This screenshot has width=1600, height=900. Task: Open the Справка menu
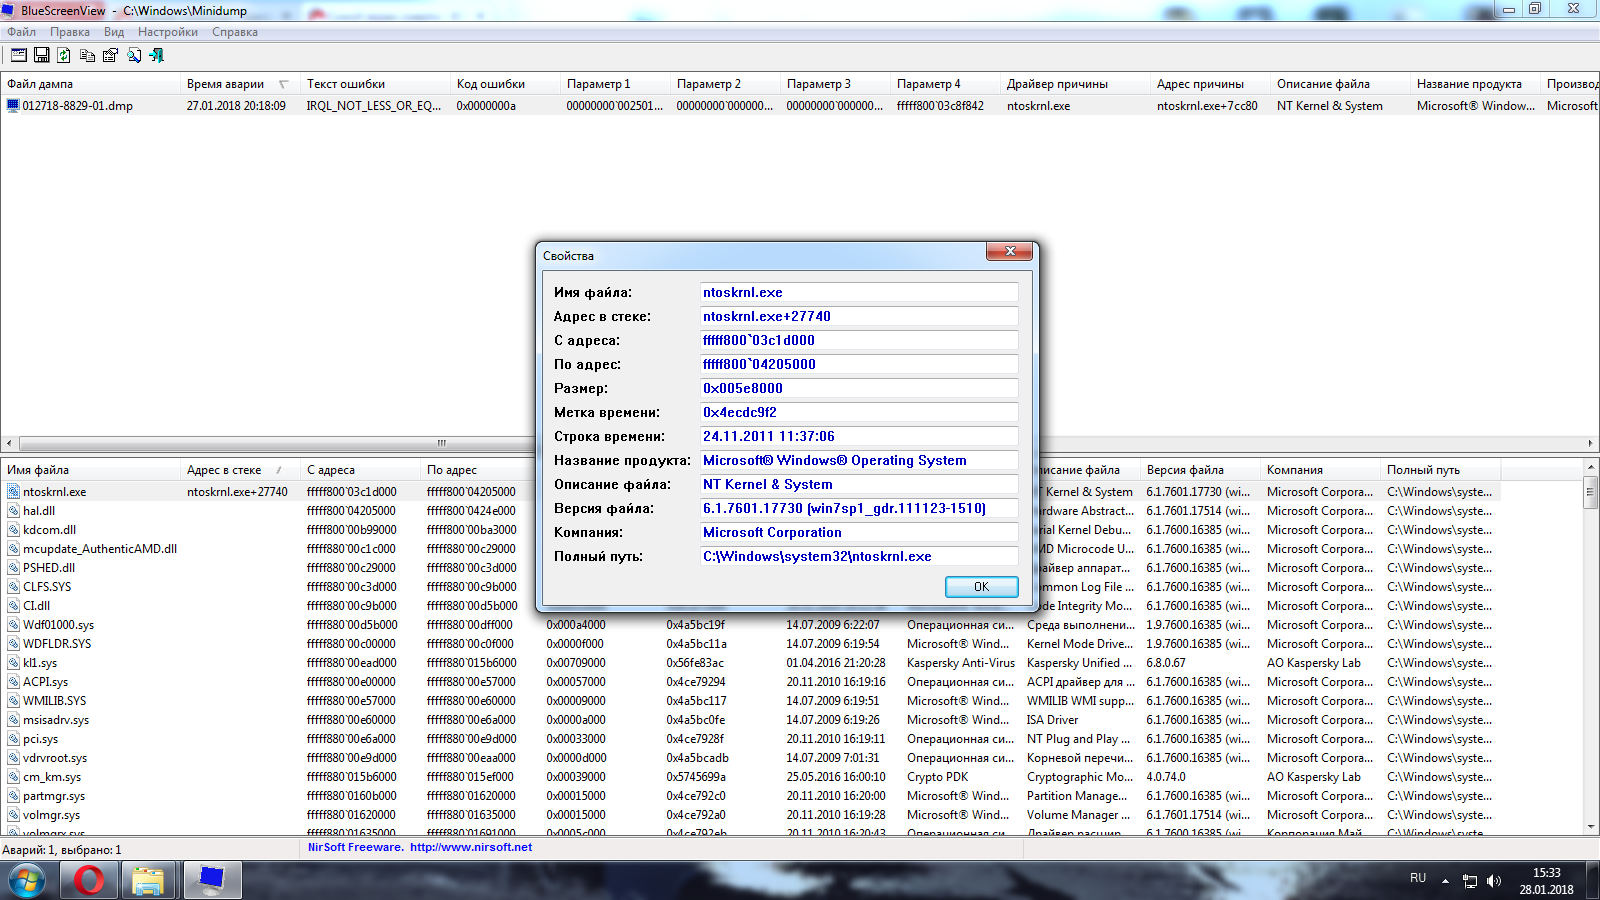[x=235, y=32]
